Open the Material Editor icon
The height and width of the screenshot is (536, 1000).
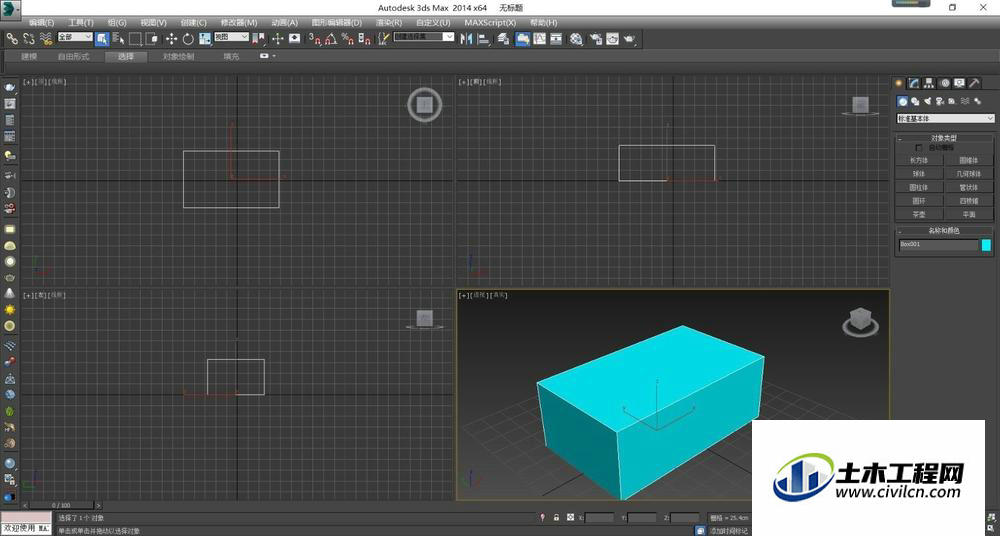coord(577,39)
